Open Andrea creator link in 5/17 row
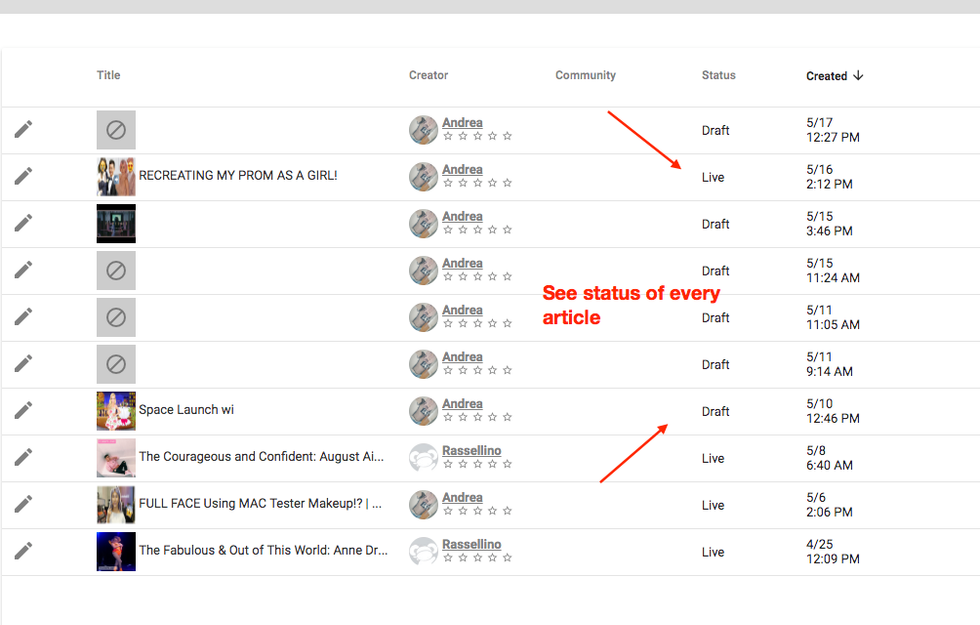Image resolution: width=980 pixels, height=625 pixels. click(x=462, y=123)
